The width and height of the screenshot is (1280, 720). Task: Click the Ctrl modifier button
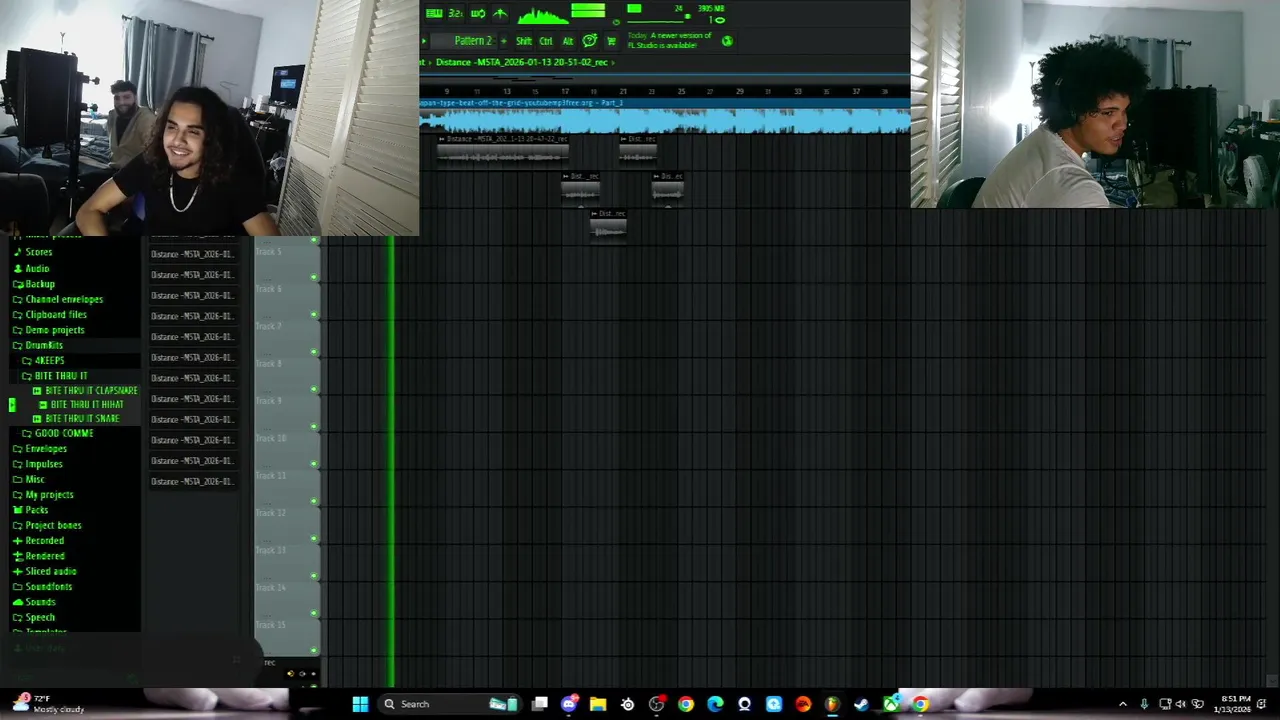click(x=546, y=41)
